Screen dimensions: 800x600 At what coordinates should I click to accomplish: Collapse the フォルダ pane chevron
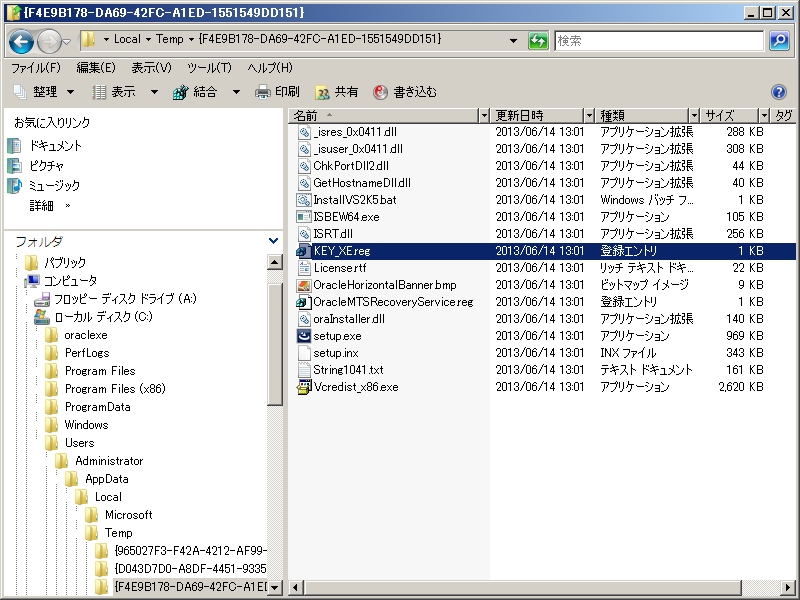coord(274,241)
